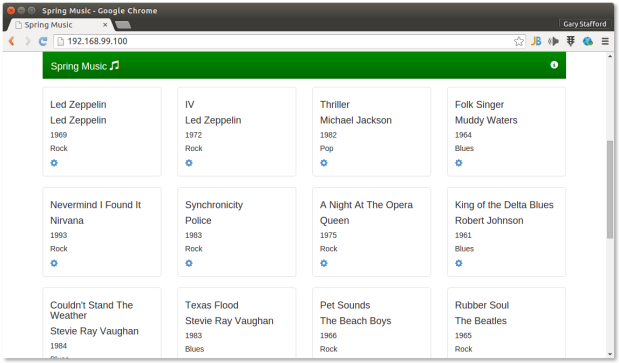Click the album title King of the Delta Blues
This screenshot has width=619, height=363.
coord(504,205)
